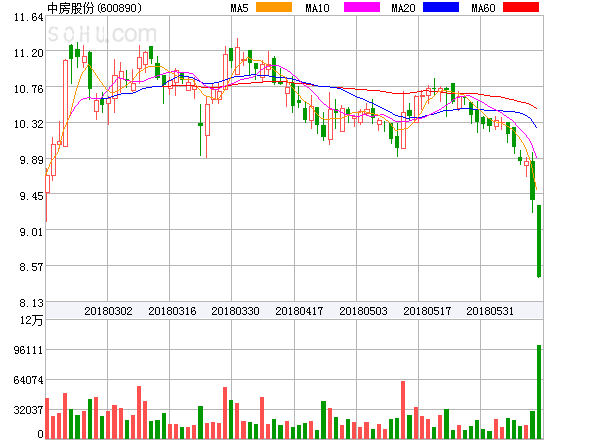Click the tallest green volume bar at far right

tap(539, 392)
